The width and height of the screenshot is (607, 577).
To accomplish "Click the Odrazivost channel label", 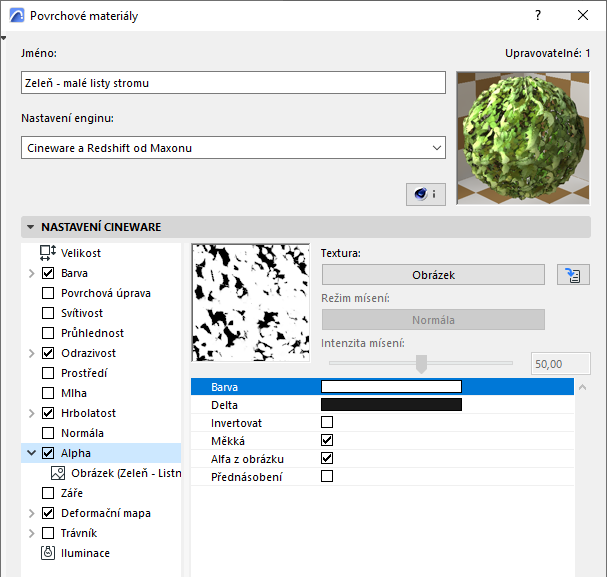I will point(88,353).
